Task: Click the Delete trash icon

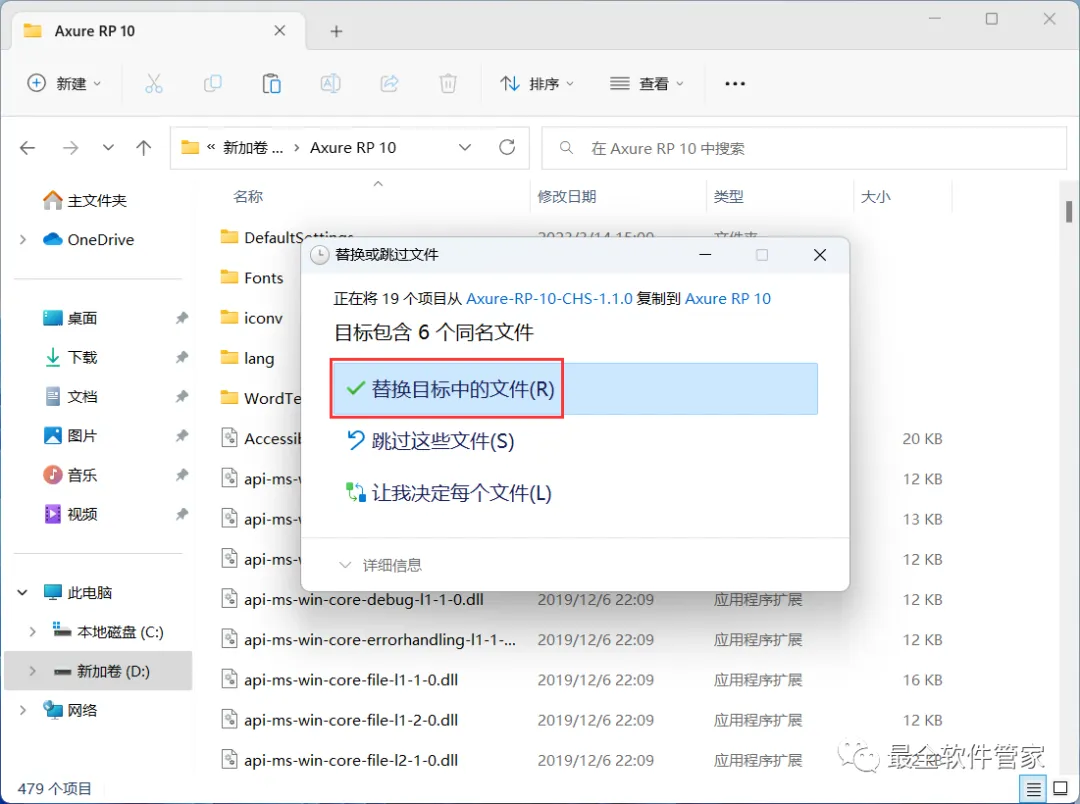Action: (448, 84)
